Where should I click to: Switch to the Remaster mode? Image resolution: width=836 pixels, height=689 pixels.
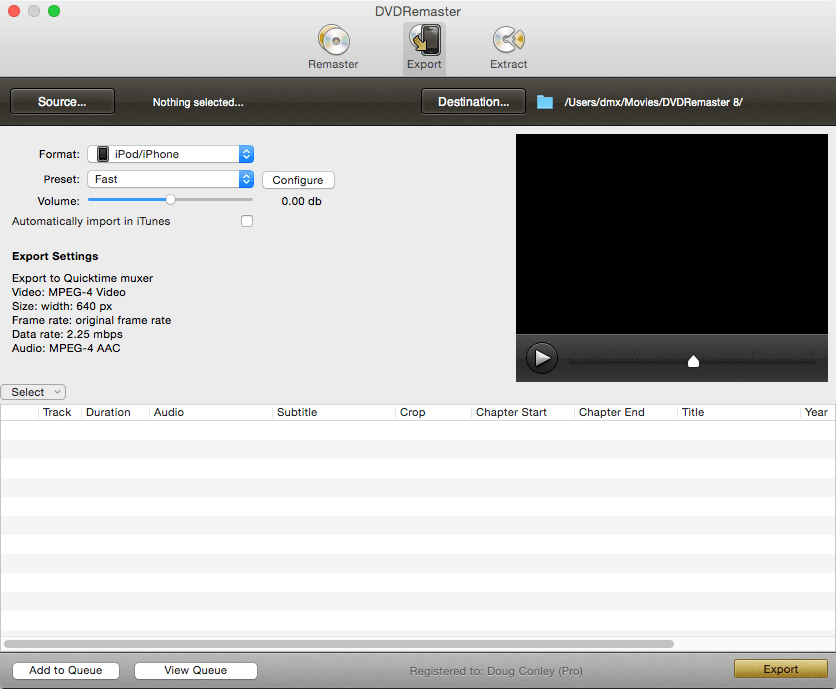tap(333, 47)
